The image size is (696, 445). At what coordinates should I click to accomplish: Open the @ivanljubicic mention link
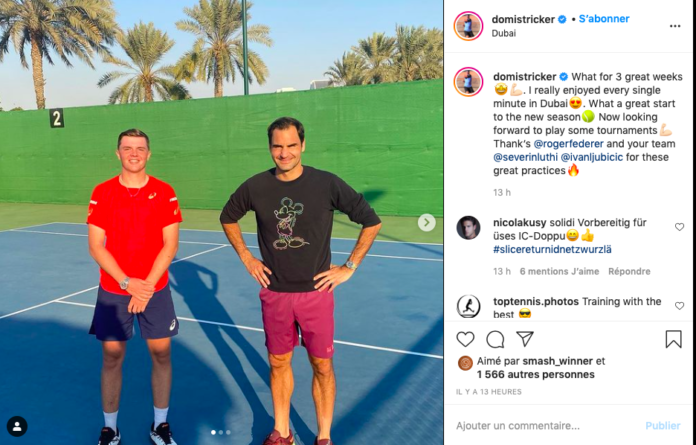(592, 157)
